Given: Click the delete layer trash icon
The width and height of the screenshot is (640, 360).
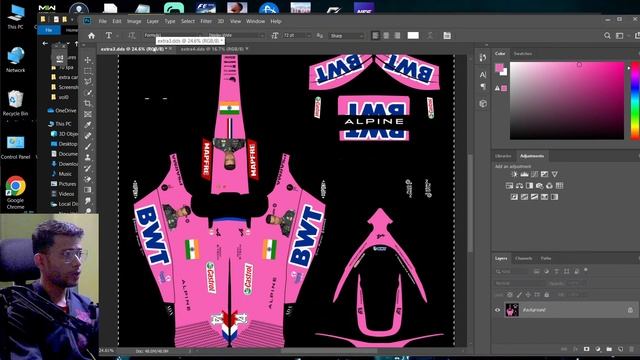Looking at the screenshot, I should coord(631,349).
